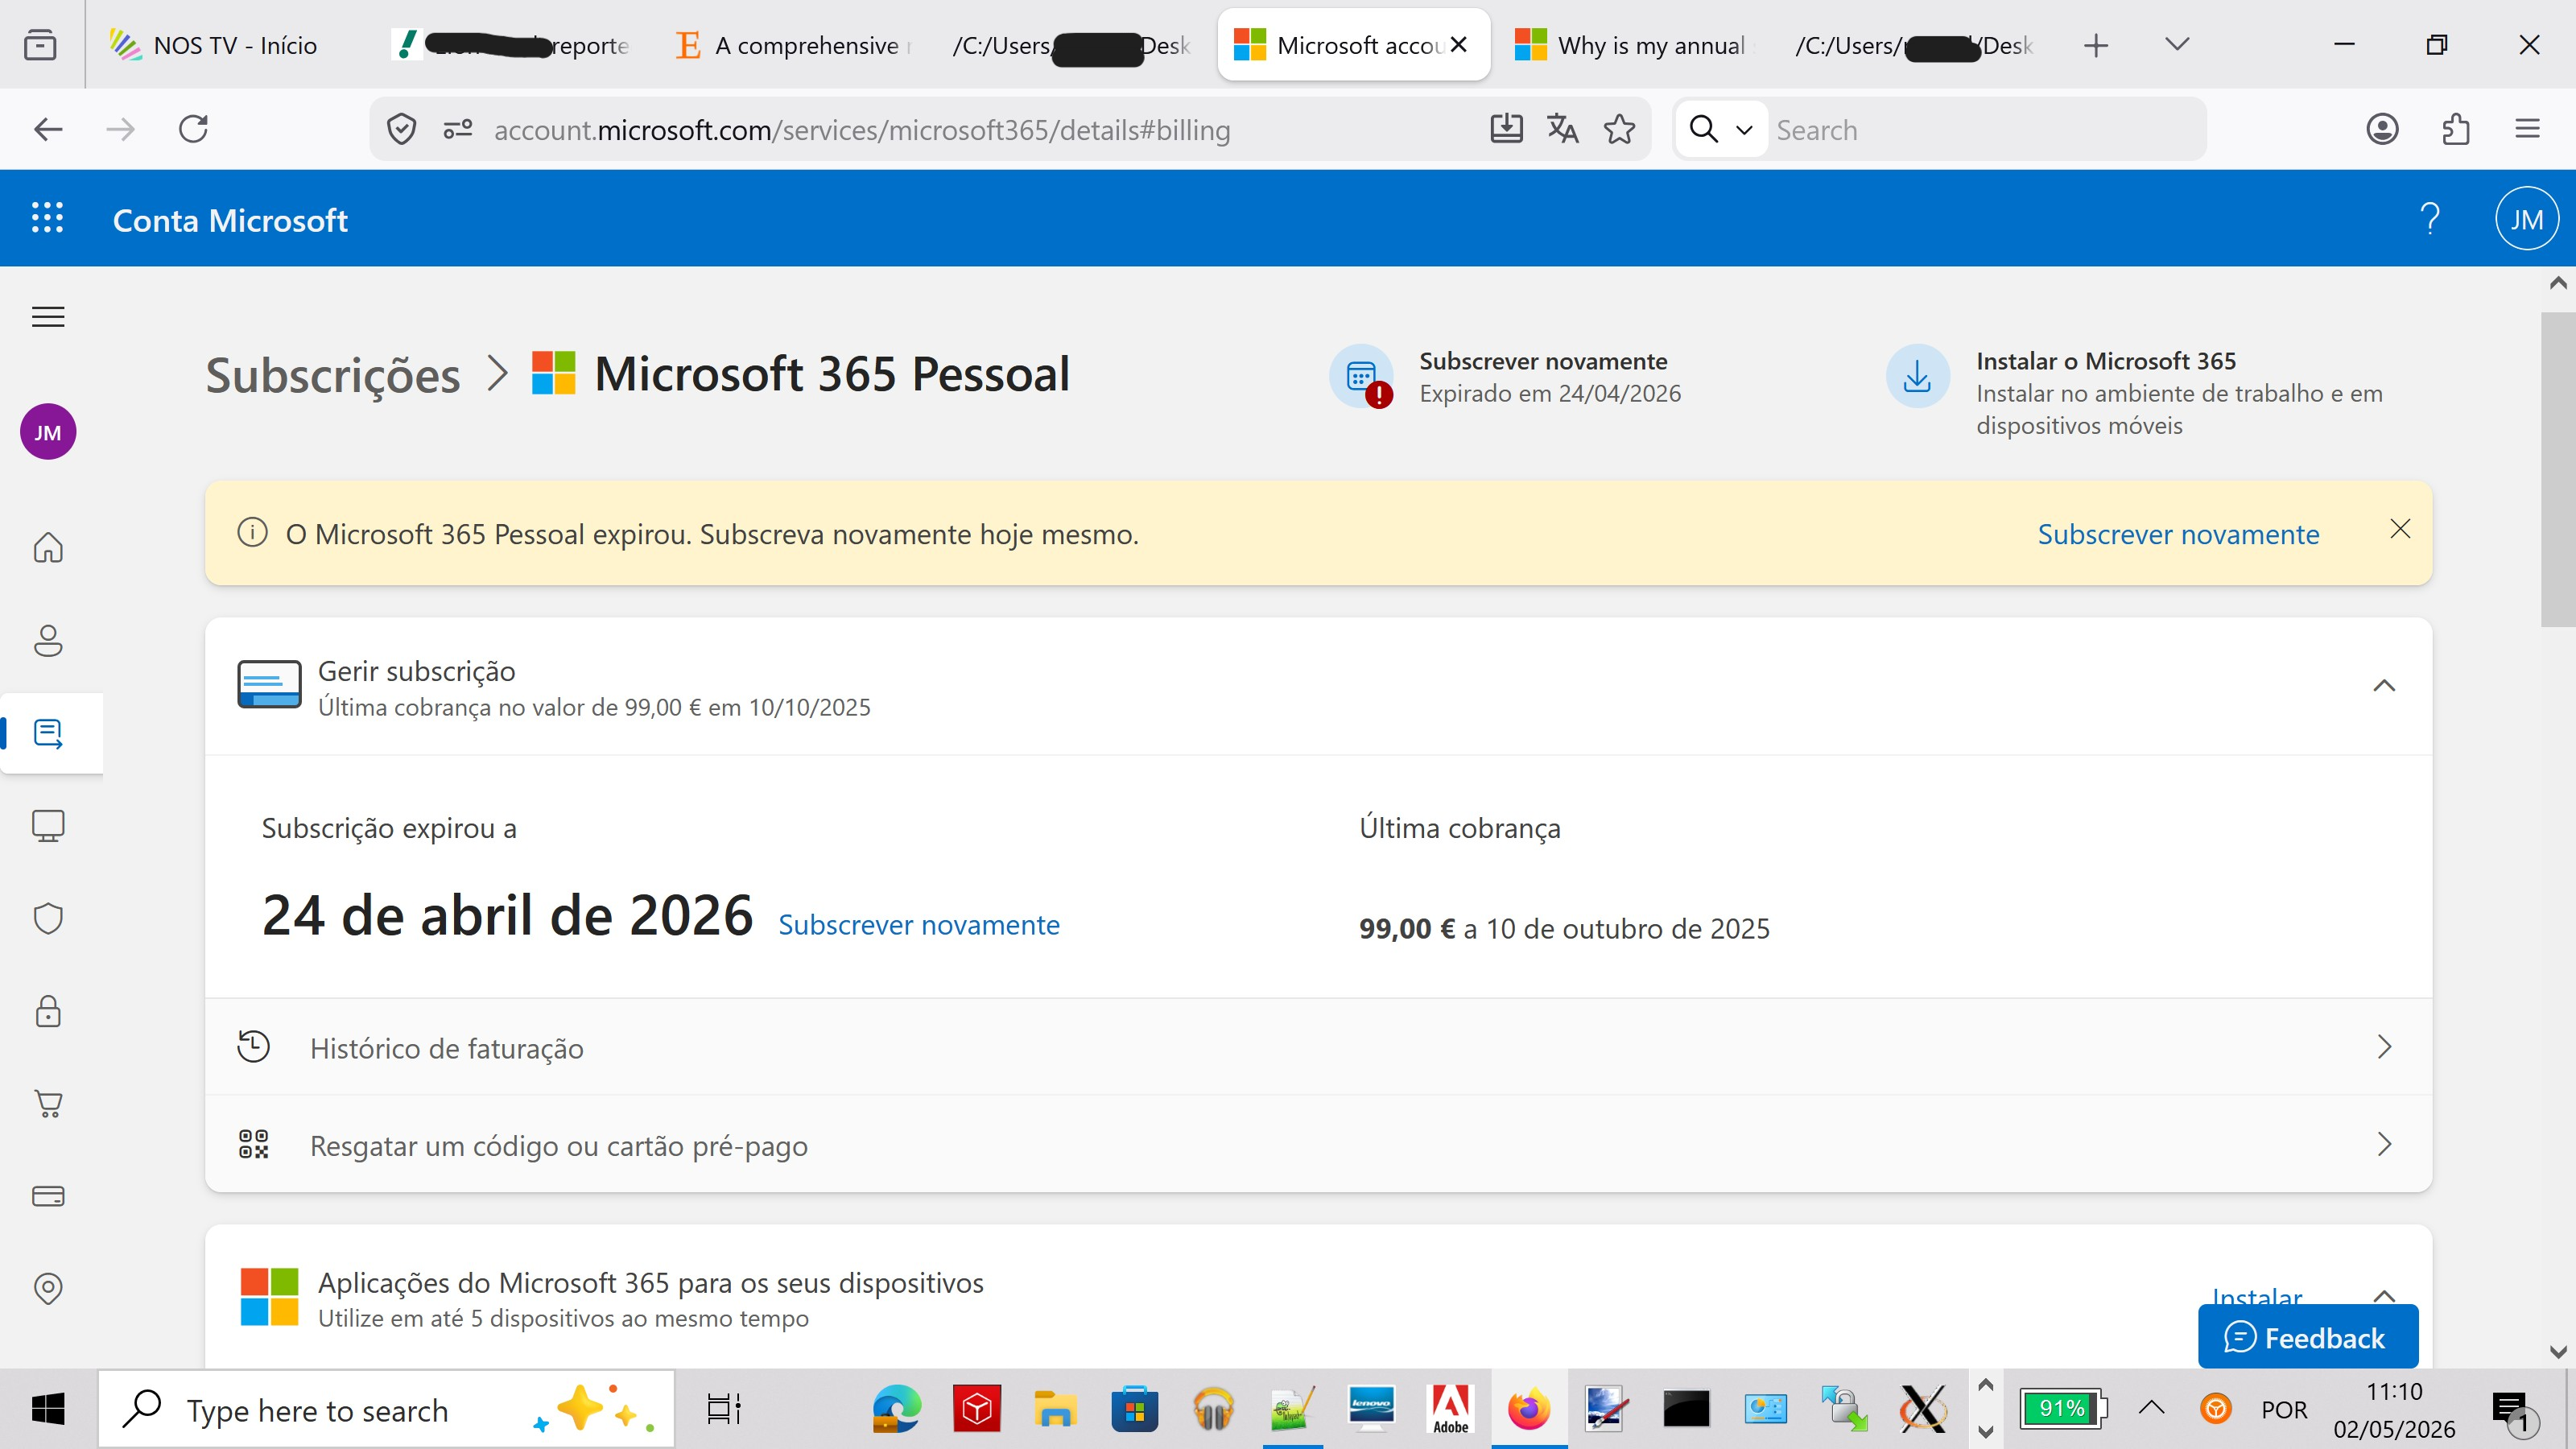This screenshot has width=2576, height=1449.
Task: Switch to the A comprehensive tab
Action: tap(795, 45)
